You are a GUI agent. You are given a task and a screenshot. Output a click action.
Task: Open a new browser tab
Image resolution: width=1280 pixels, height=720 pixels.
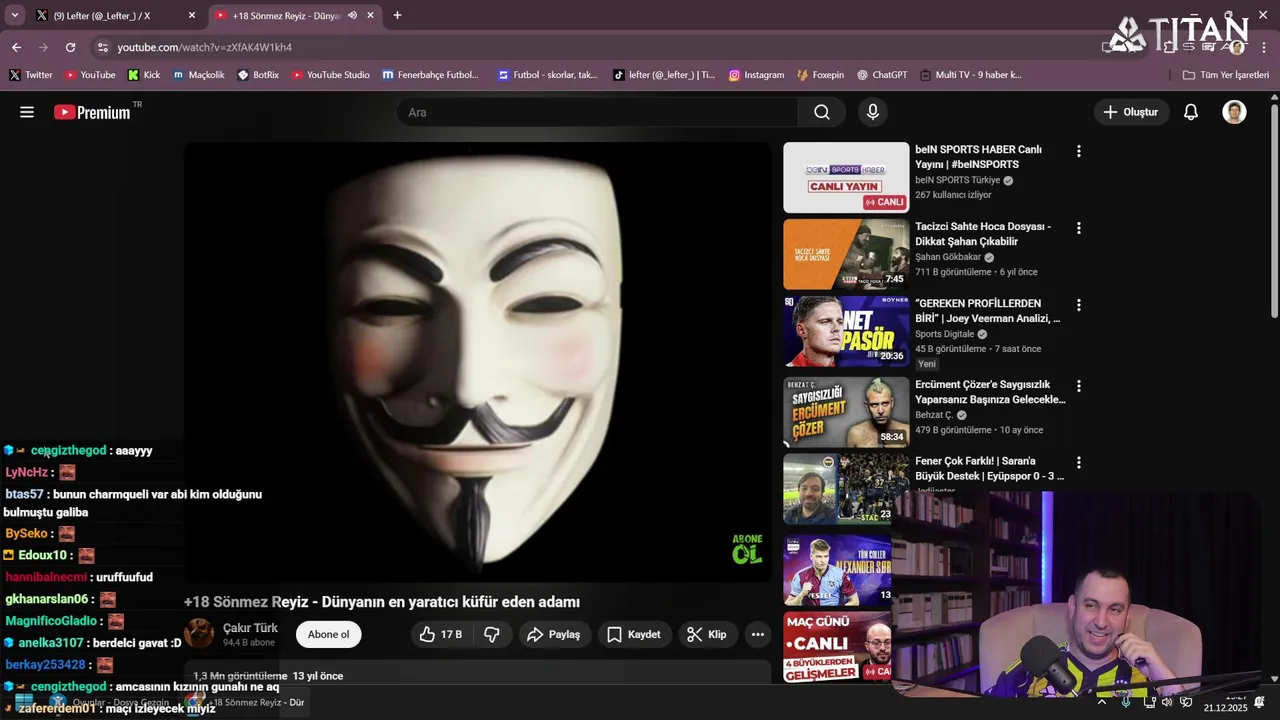point(397,16)
